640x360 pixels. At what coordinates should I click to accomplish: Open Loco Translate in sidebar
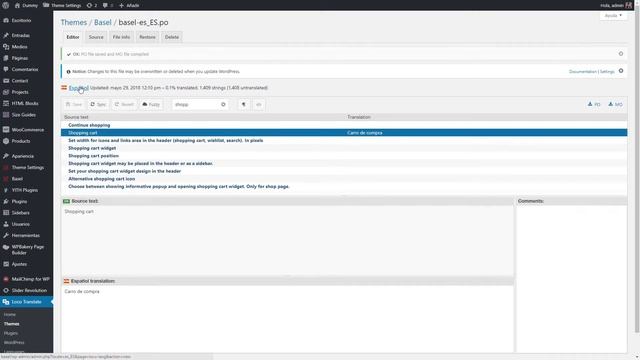[x=27, y=302]
